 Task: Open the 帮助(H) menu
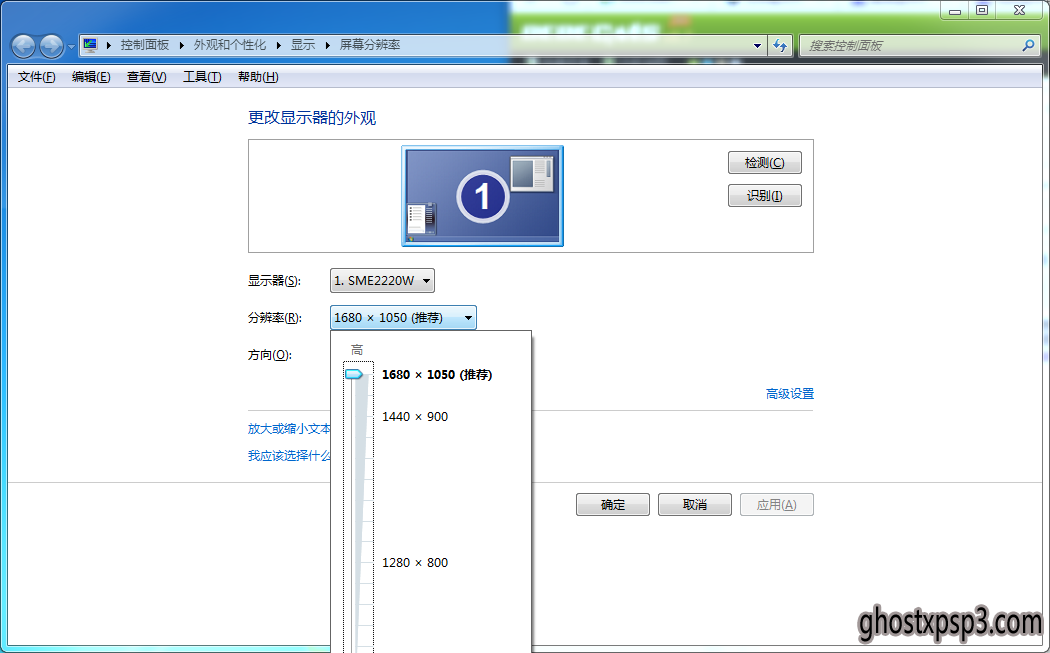[x=258, y=77]
